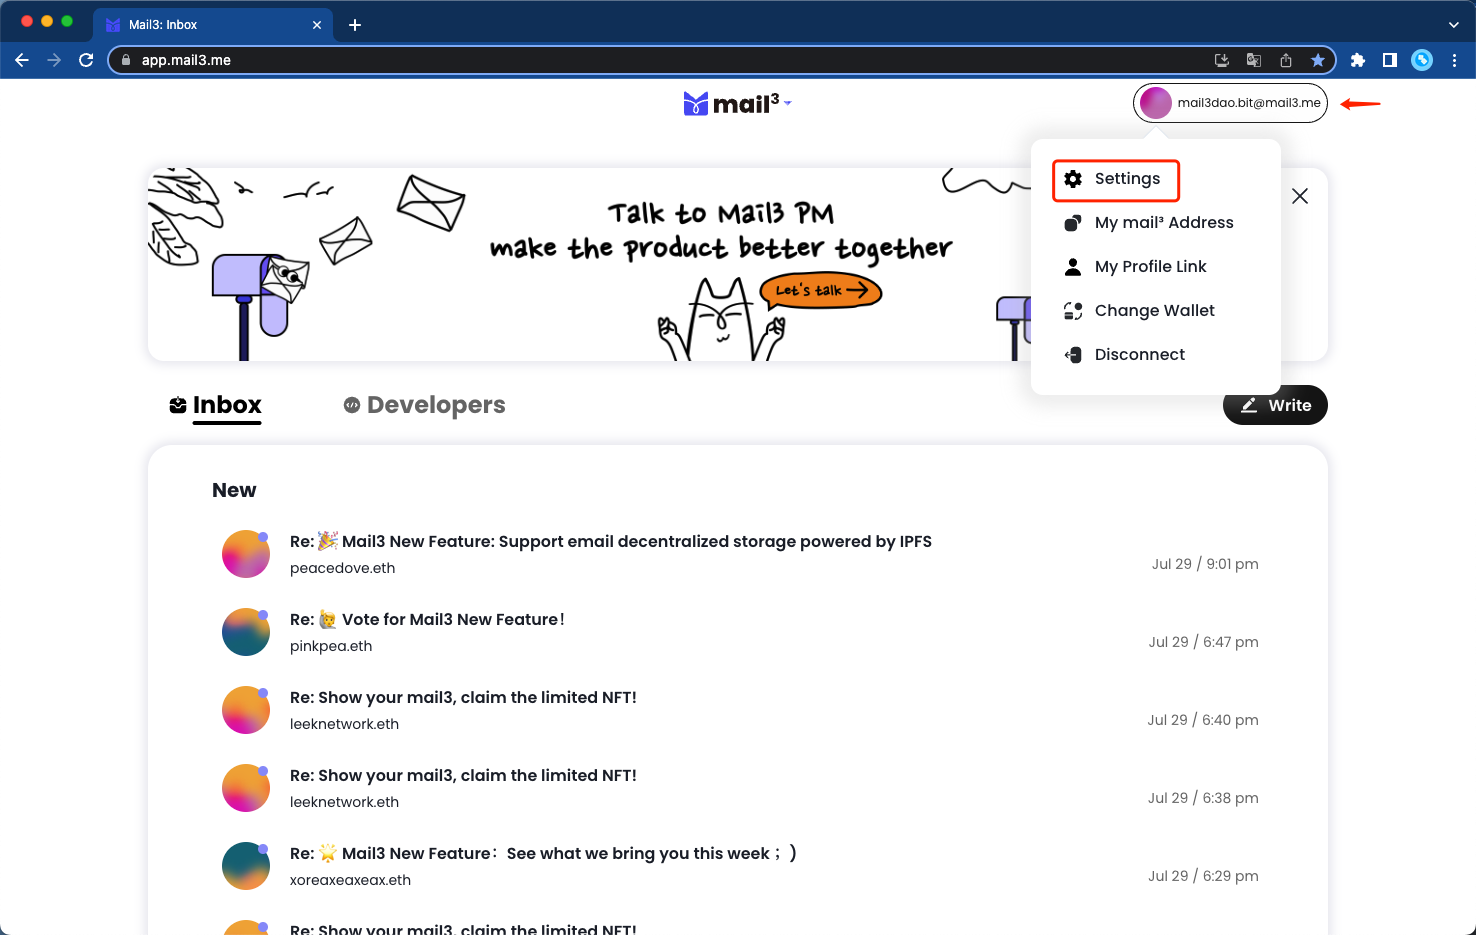Click the My Profile Link person icon
Viewport: 1476px width, 935px height.
(x=1073, y=267)
